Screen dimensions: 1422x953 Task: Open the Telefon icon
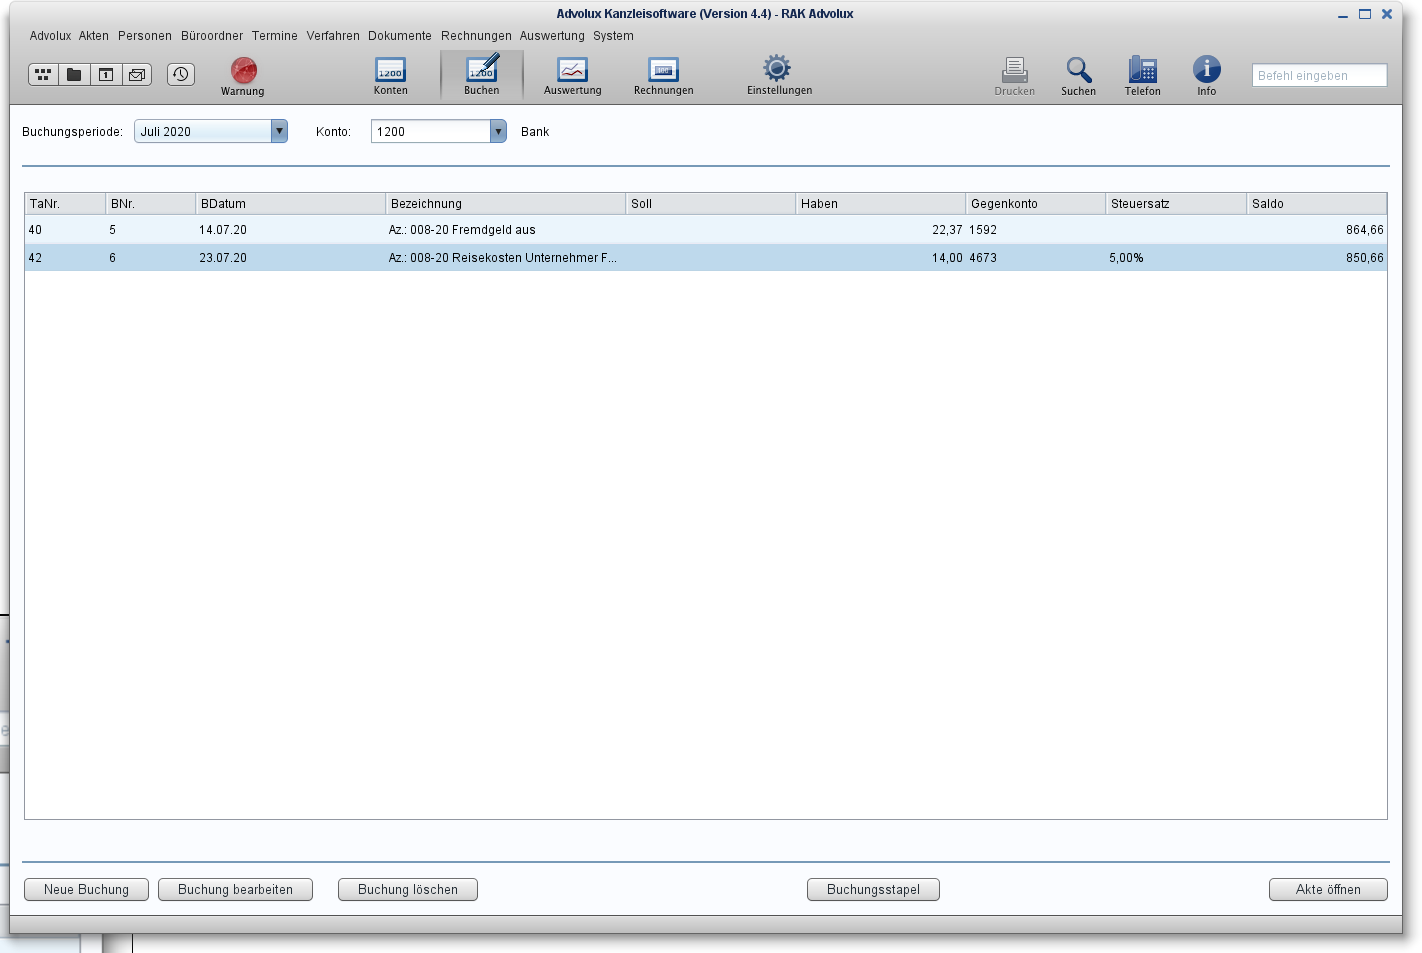[x=1143, y=76]
